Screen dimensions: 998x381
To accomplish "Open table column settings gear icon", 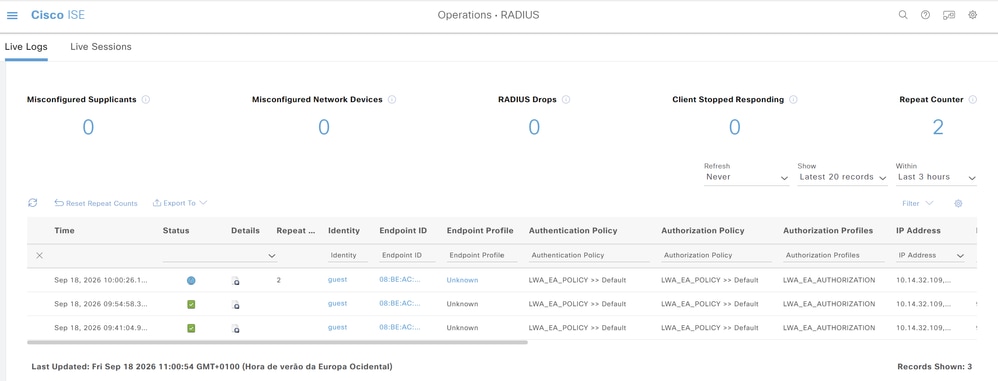I will (x=958, y=204).
